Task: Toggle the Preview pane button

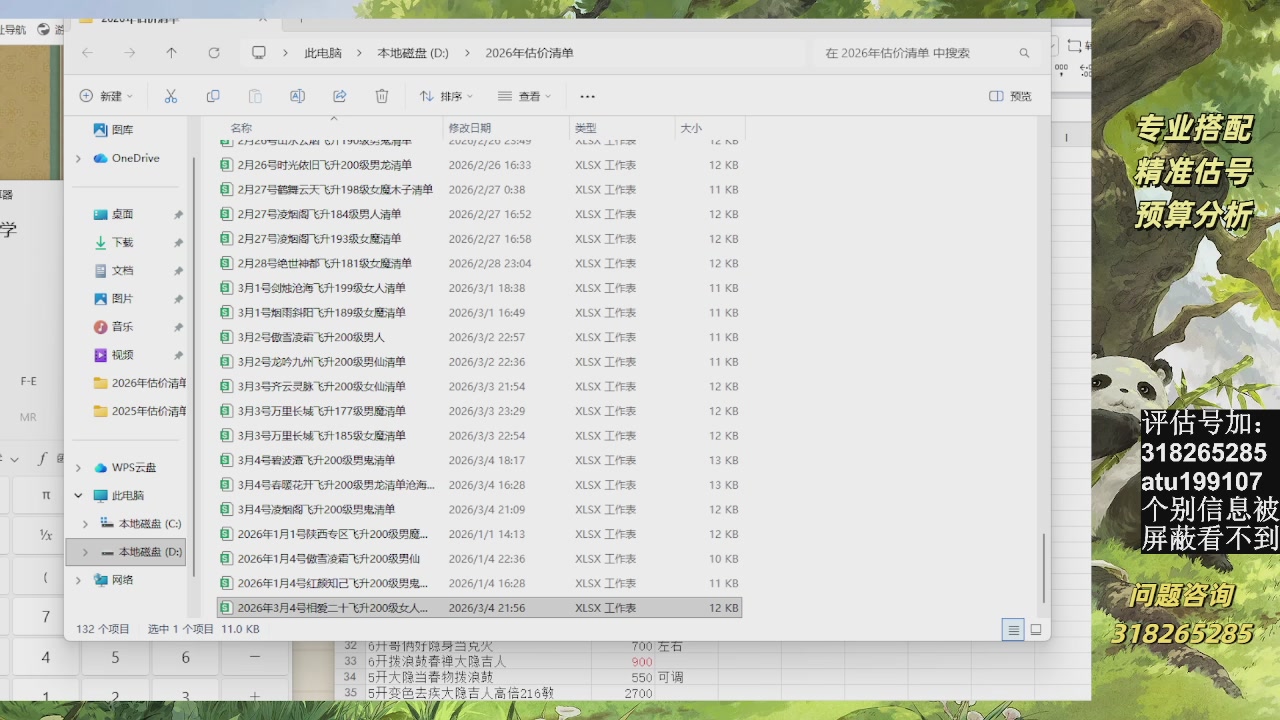Action: (x=1010, y=96)
